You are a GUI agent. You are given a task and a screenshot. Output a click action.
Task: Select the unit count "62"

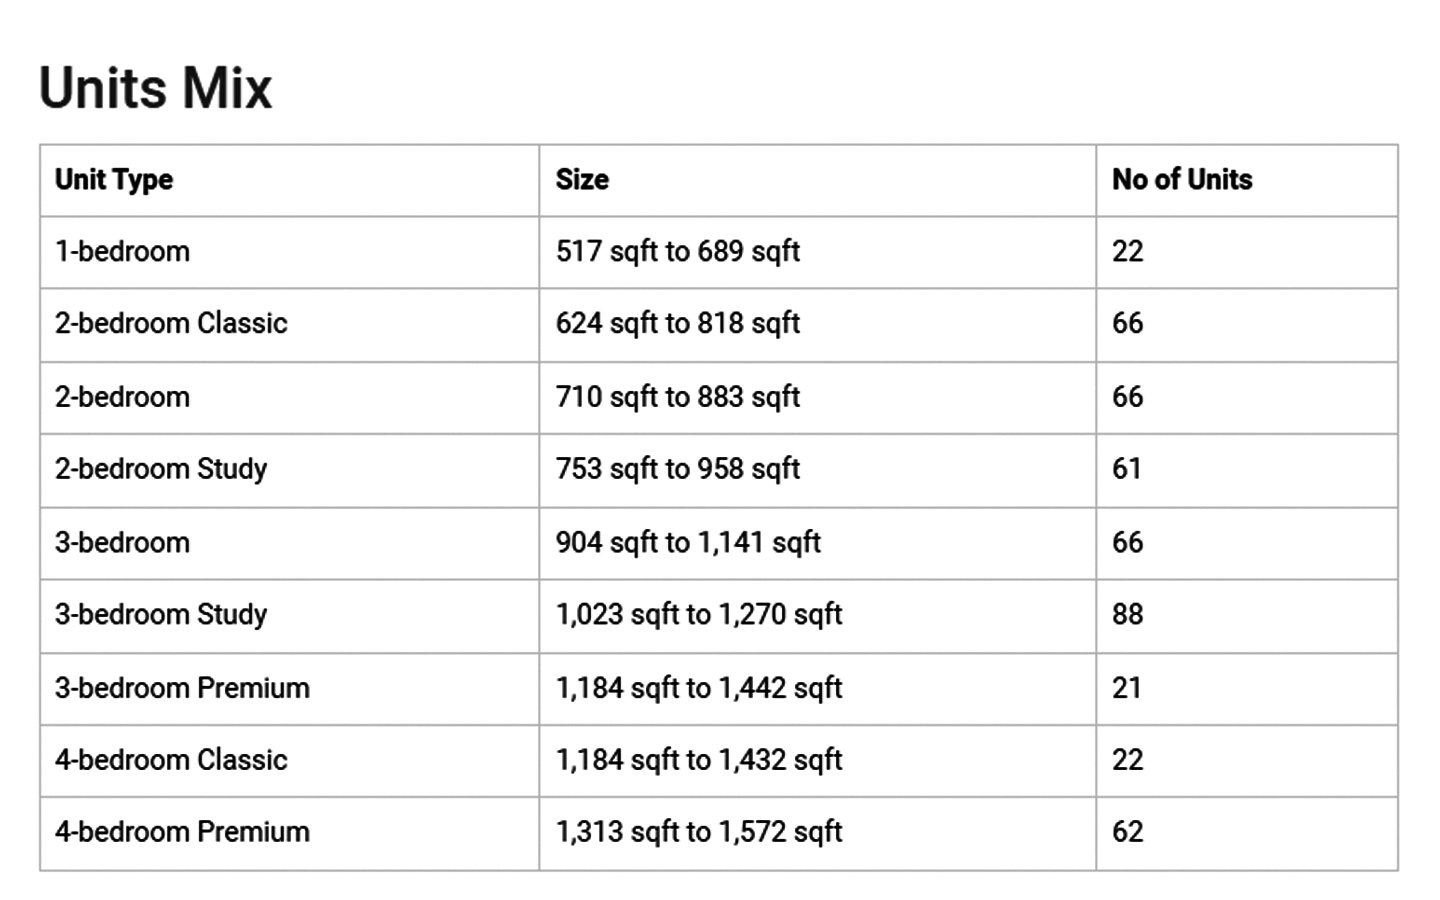tap(1127, 832)
